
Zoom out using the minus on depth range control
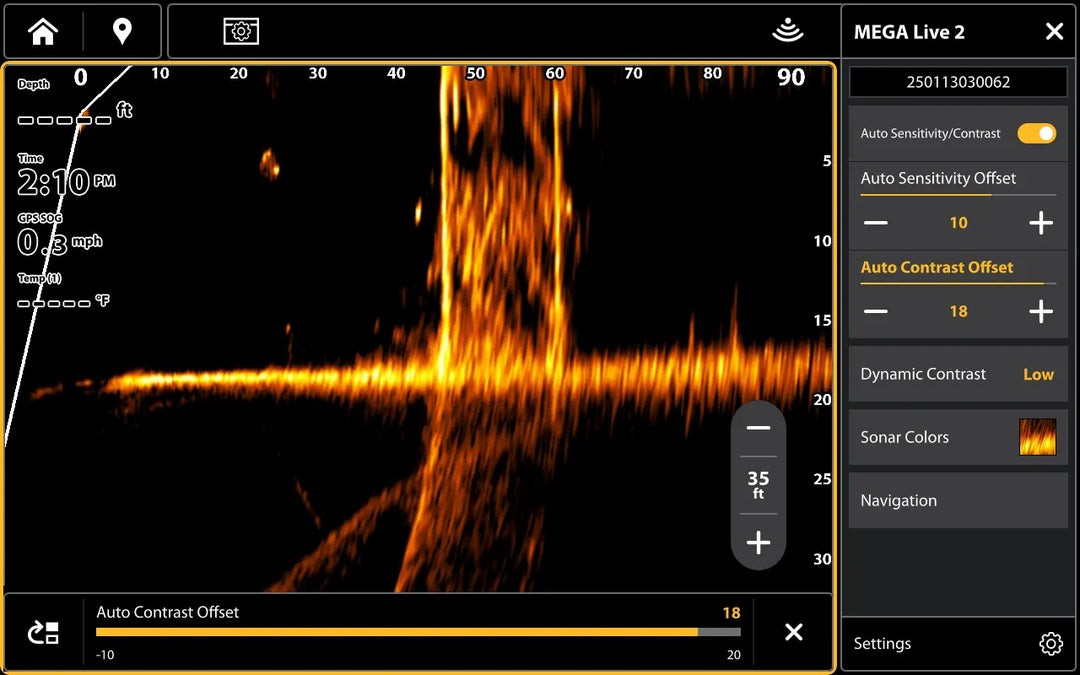pyautogui.click(x=758, y=426)
